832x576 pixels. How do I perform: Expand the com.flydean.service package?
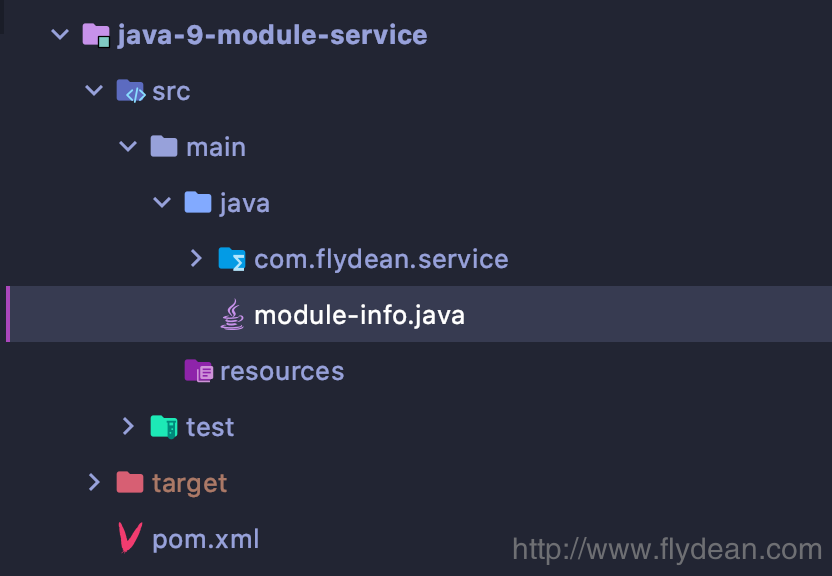click(x=196, y=260)
